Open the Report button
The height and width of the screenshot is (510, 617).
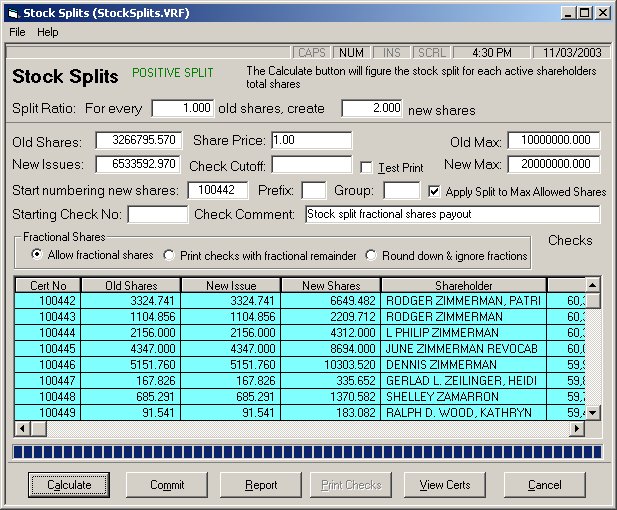click(x=261, y=485)
